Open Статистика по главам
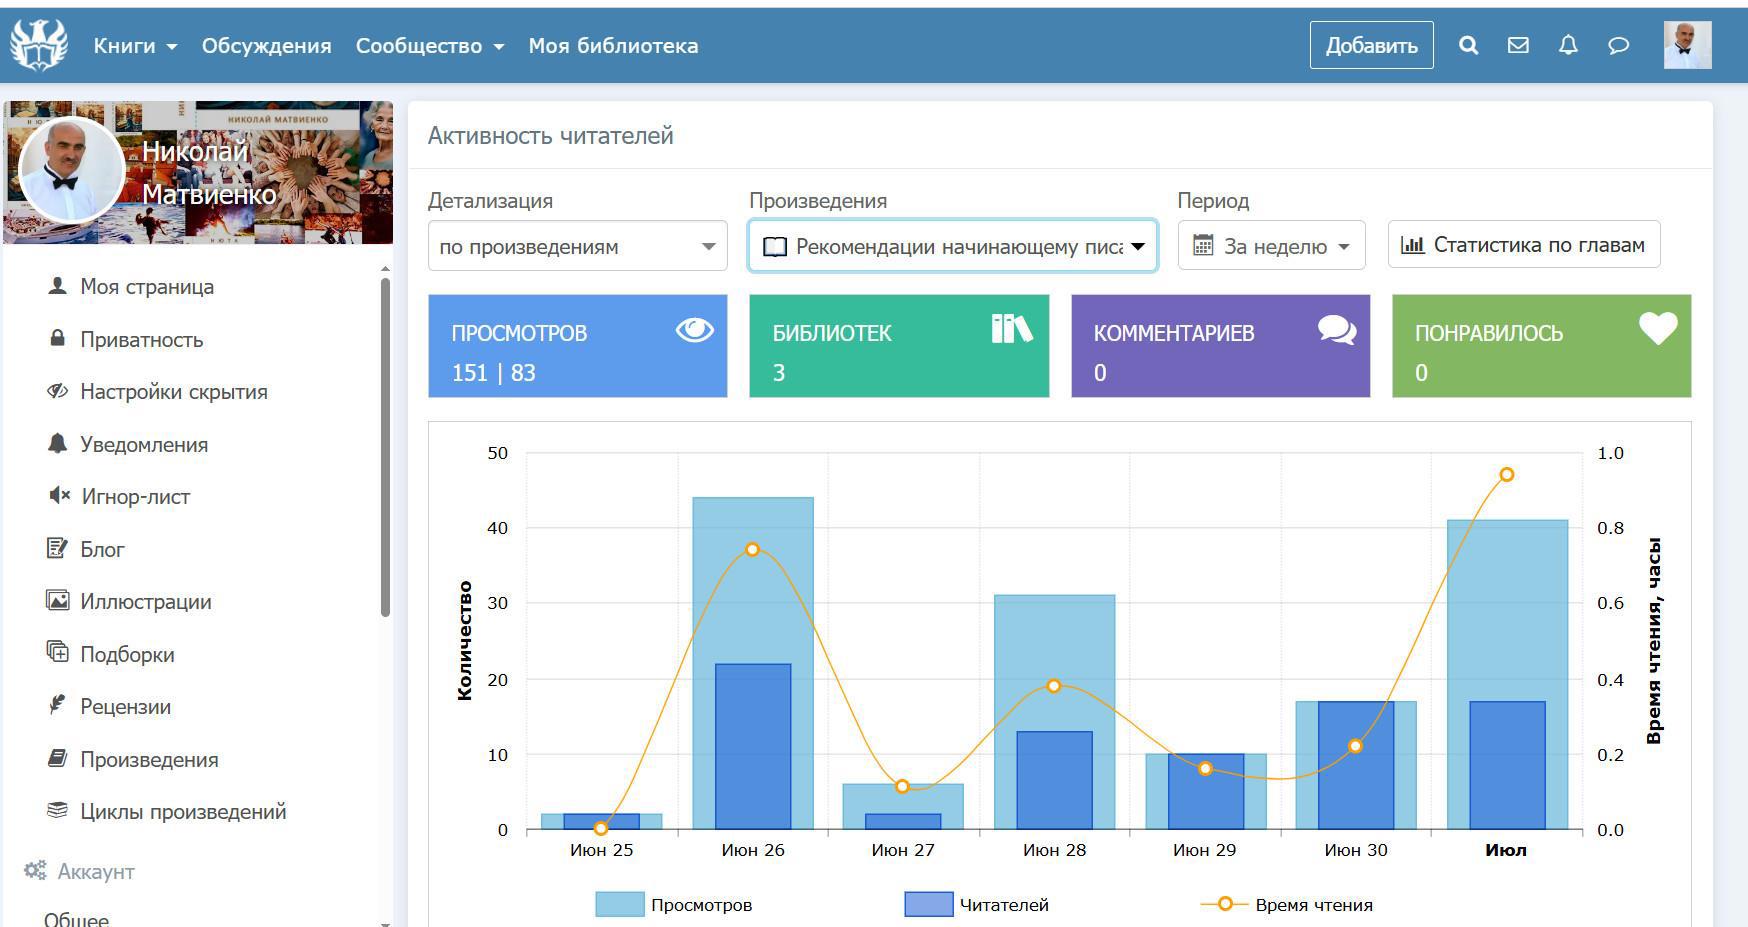 coord(1523,245)
